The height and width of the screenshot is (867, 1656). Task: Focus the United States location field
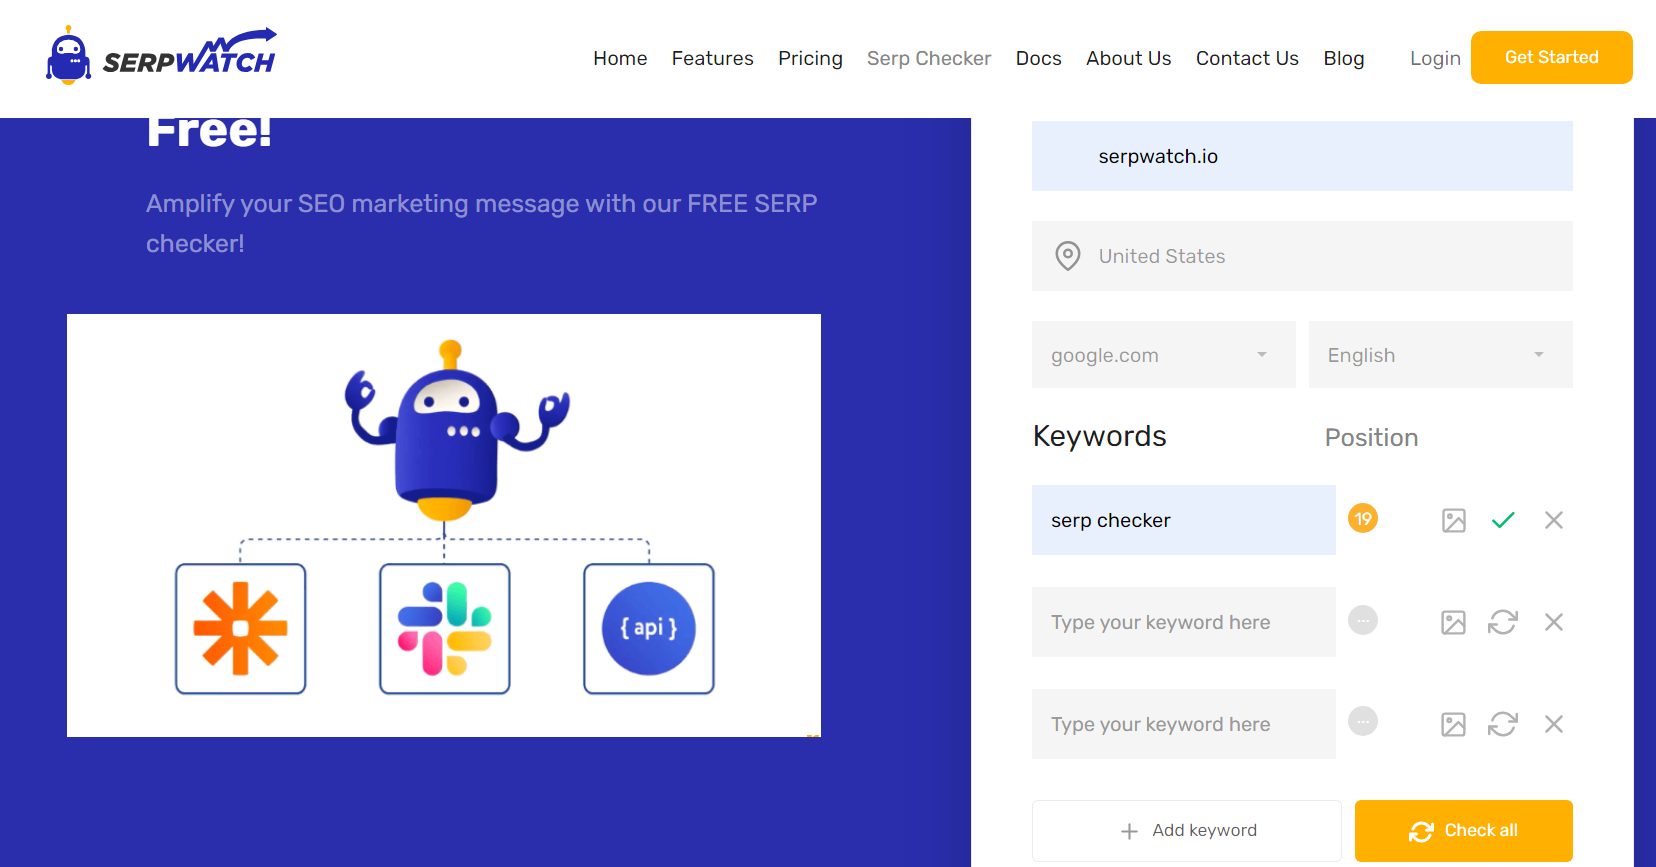pos(1302,256)
